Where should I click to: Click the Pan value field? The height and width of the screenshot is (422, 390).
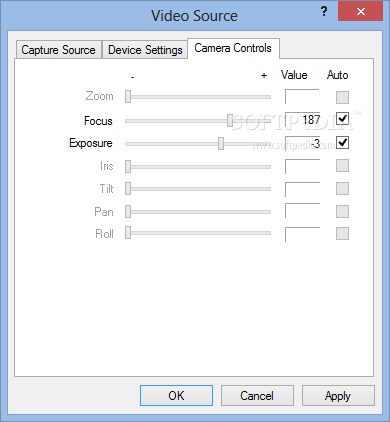click(303, 211)
